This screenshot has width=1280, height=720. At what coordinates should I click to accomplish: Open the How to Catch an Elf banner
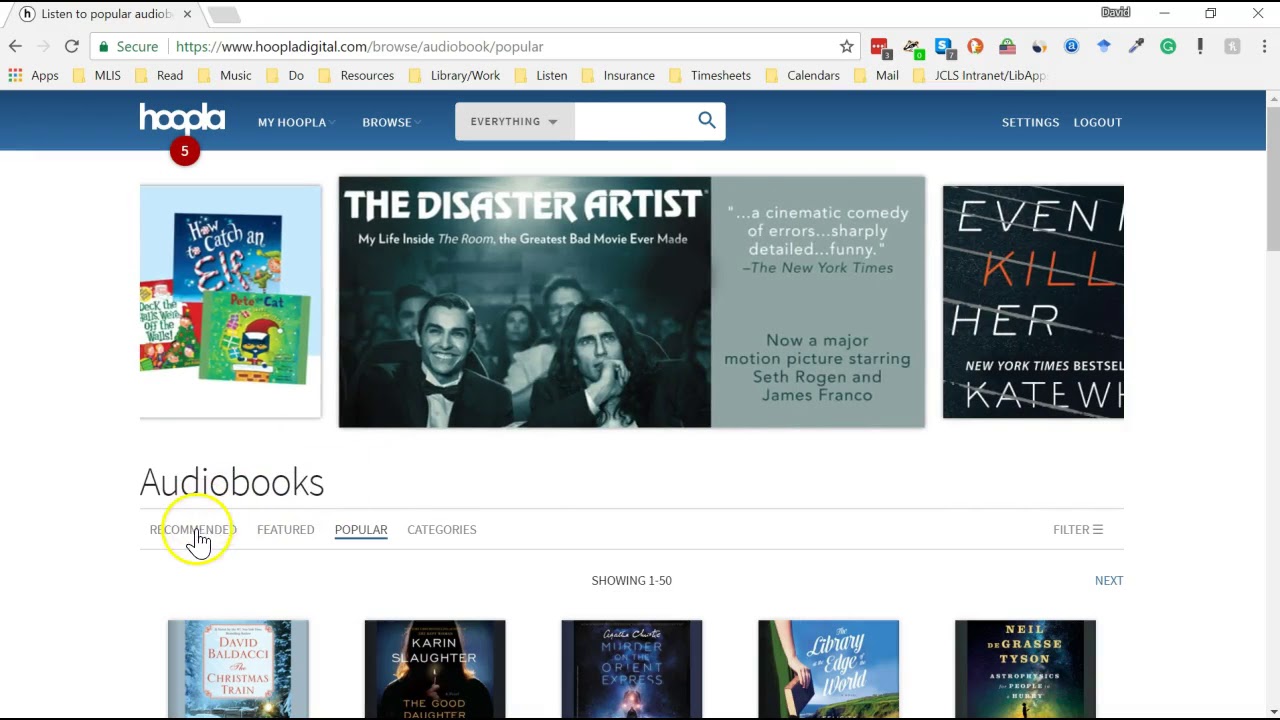pyautogui.click(x=230, y=301)
